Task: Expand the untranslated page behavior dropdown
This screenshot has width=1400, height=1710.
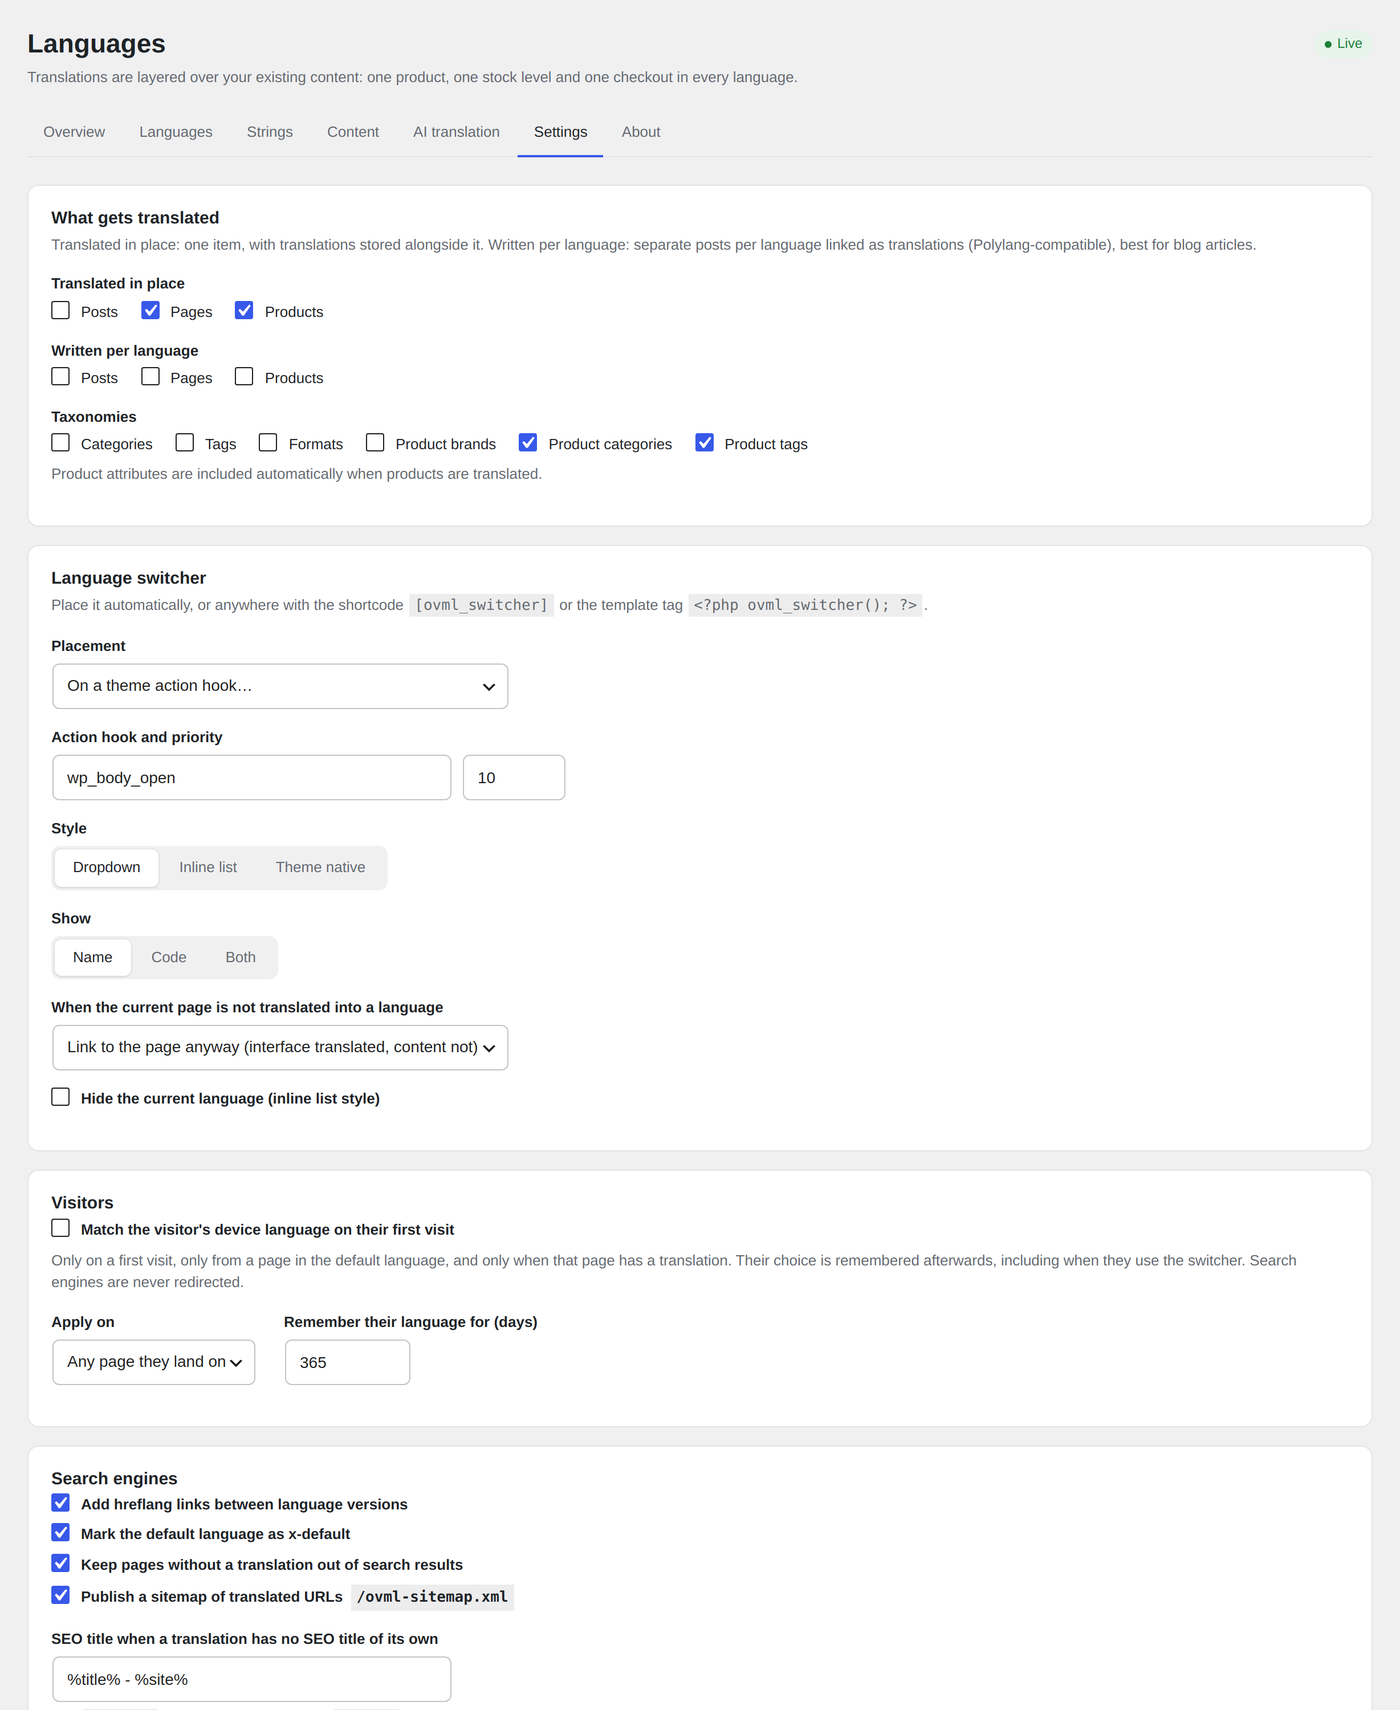Action: [x=280, y=1047]
